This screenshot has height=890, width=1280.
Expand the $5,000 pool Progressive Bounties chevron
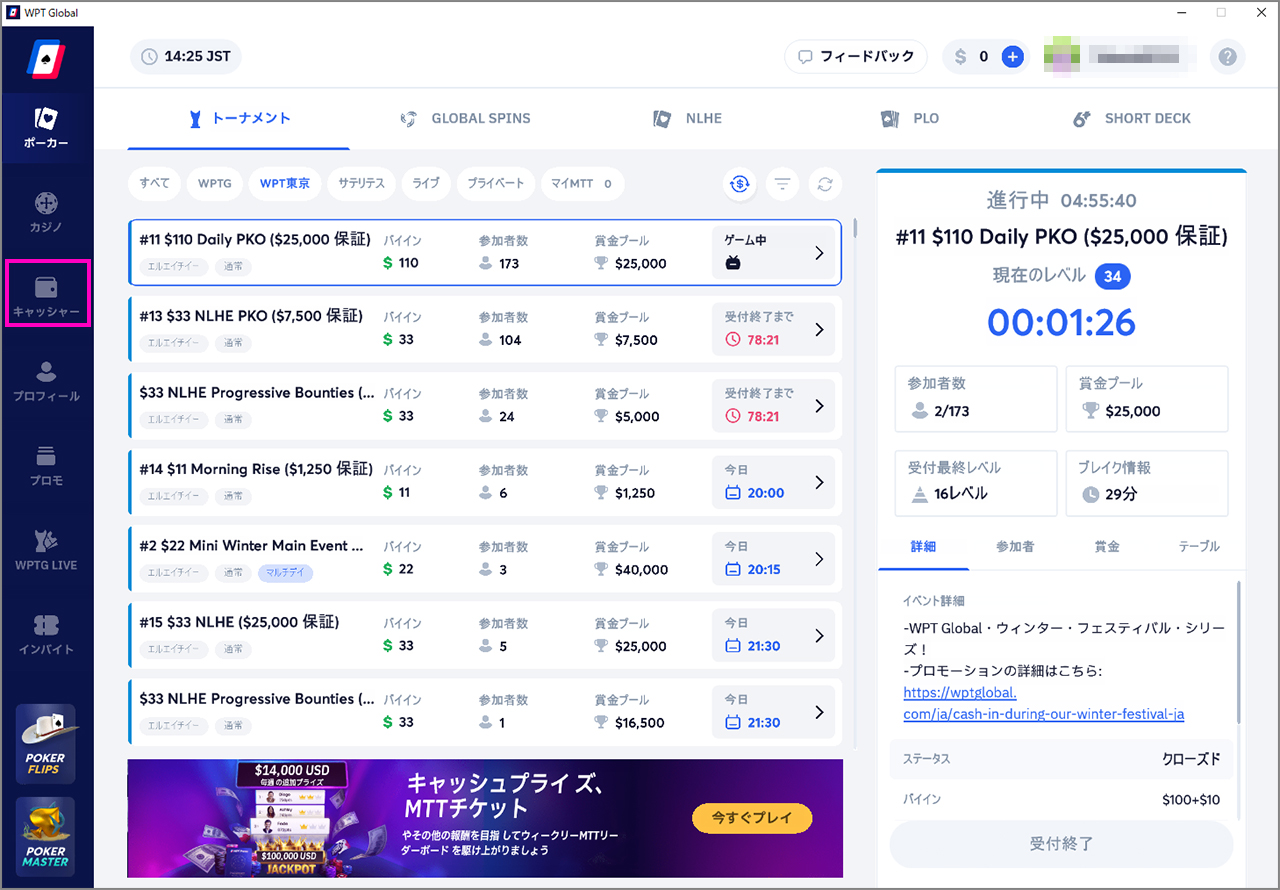(x=819, y=406)
